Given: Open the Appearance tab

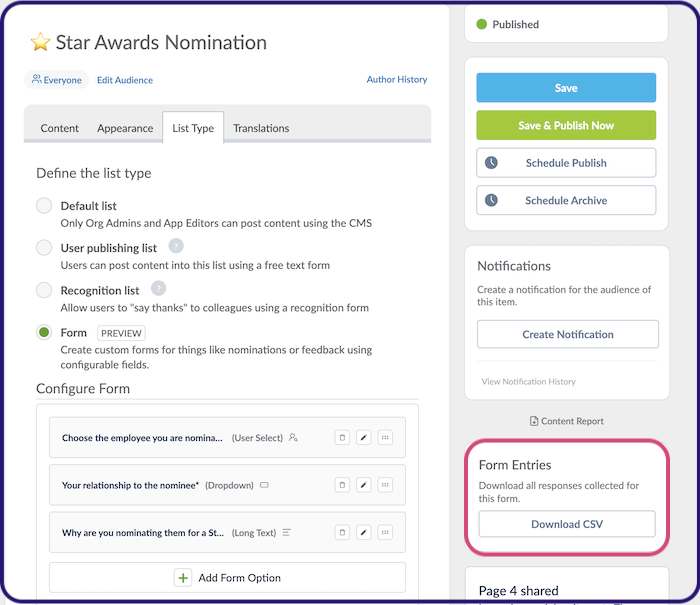Looking at the screenshot, I should click(125, 128).
